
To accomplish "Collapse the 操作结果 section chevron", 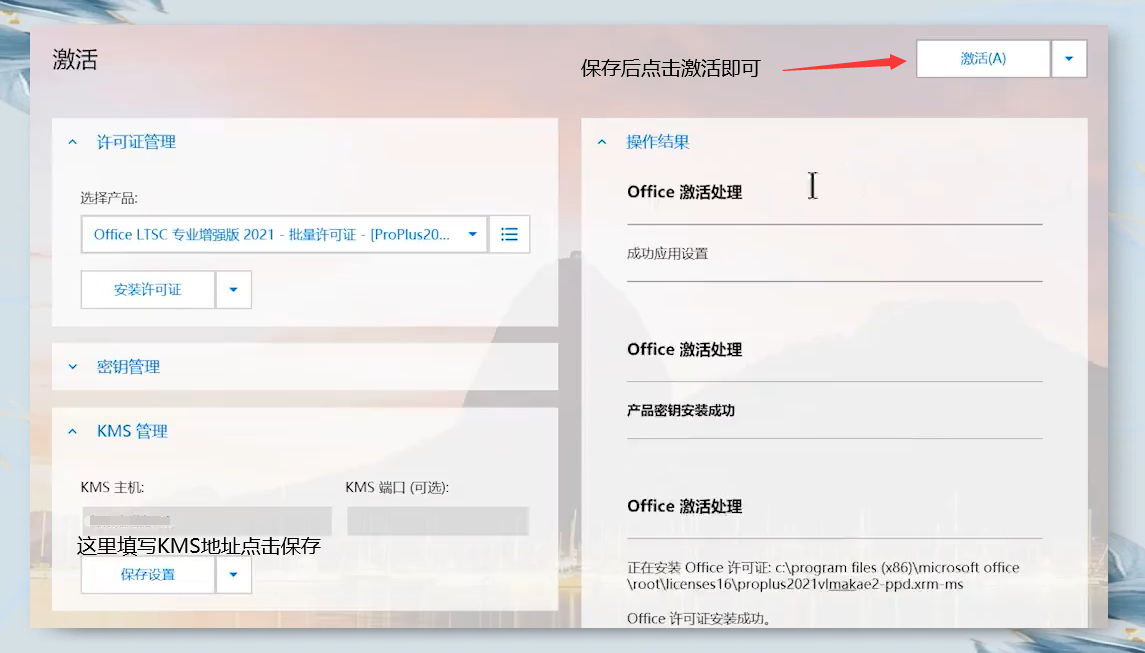I will click(602, 142).
